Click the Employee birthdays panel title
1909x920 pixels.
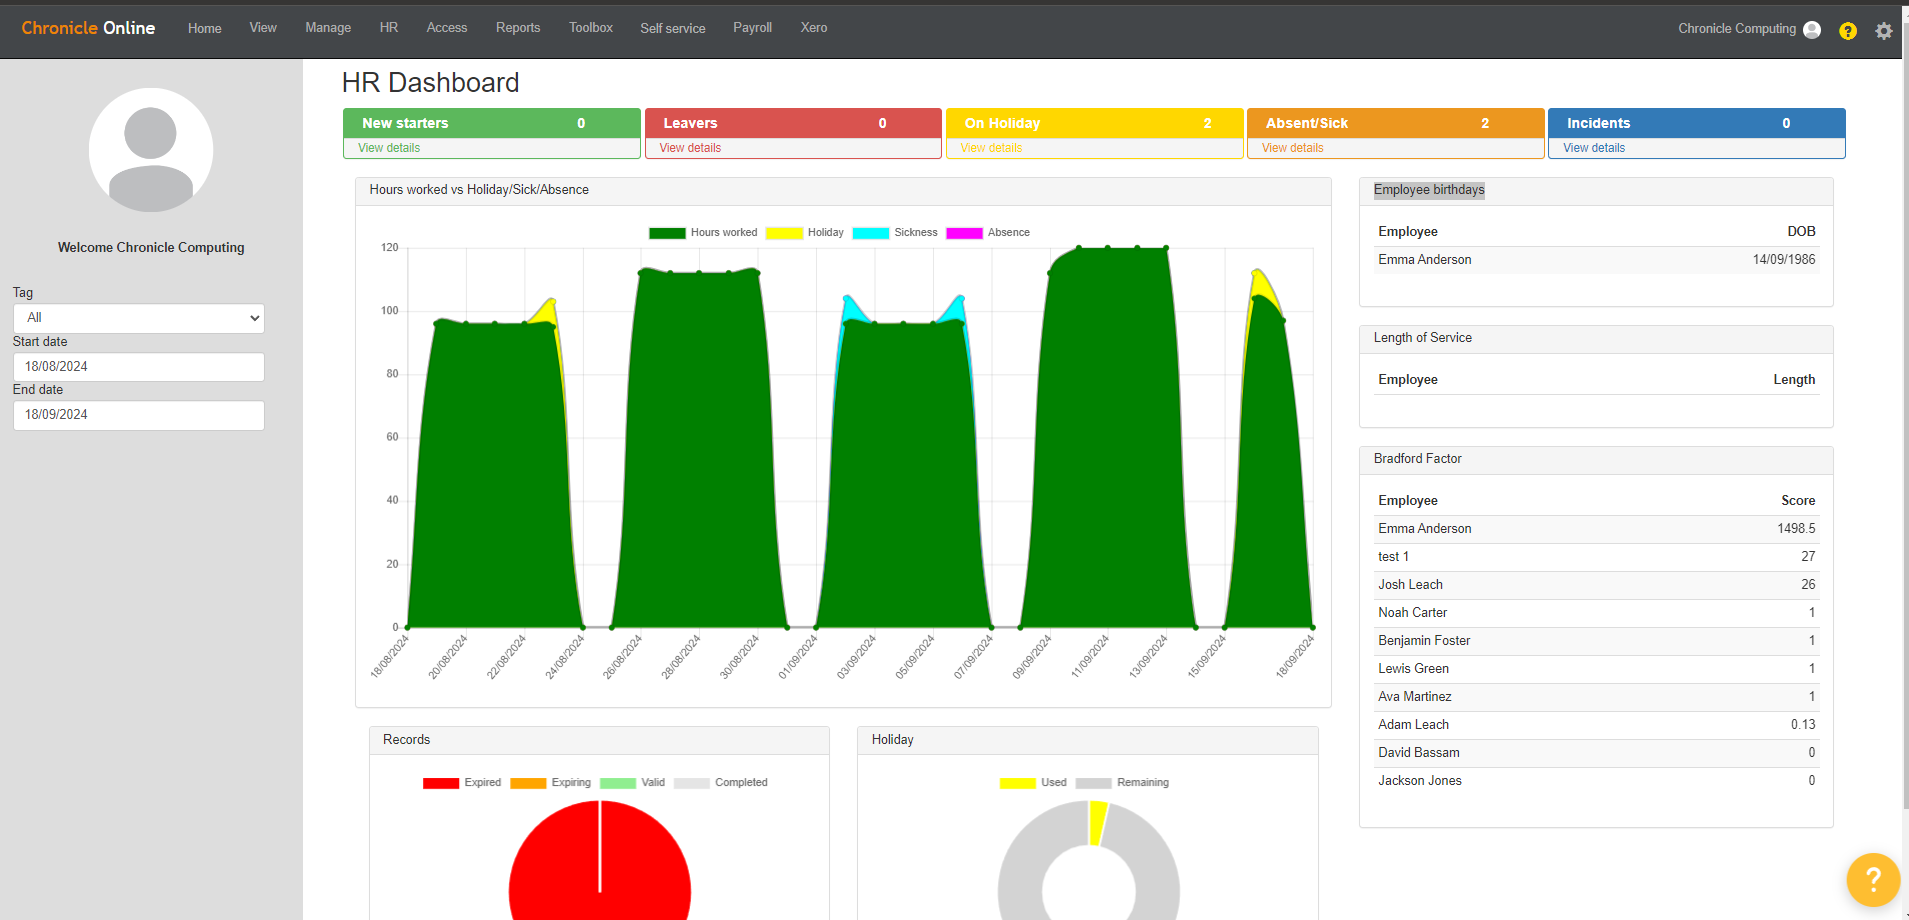1429,190
